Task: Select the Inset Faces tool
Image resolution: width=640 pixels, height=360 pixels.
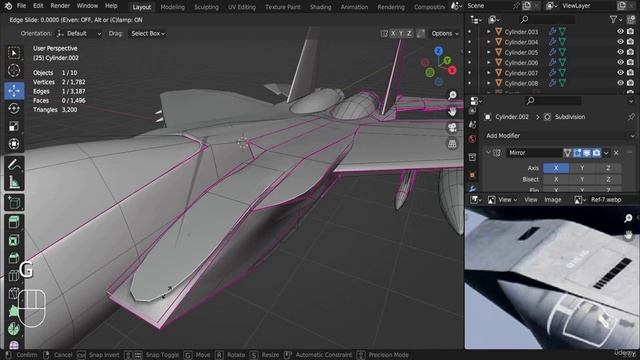Action: [14, 240]
